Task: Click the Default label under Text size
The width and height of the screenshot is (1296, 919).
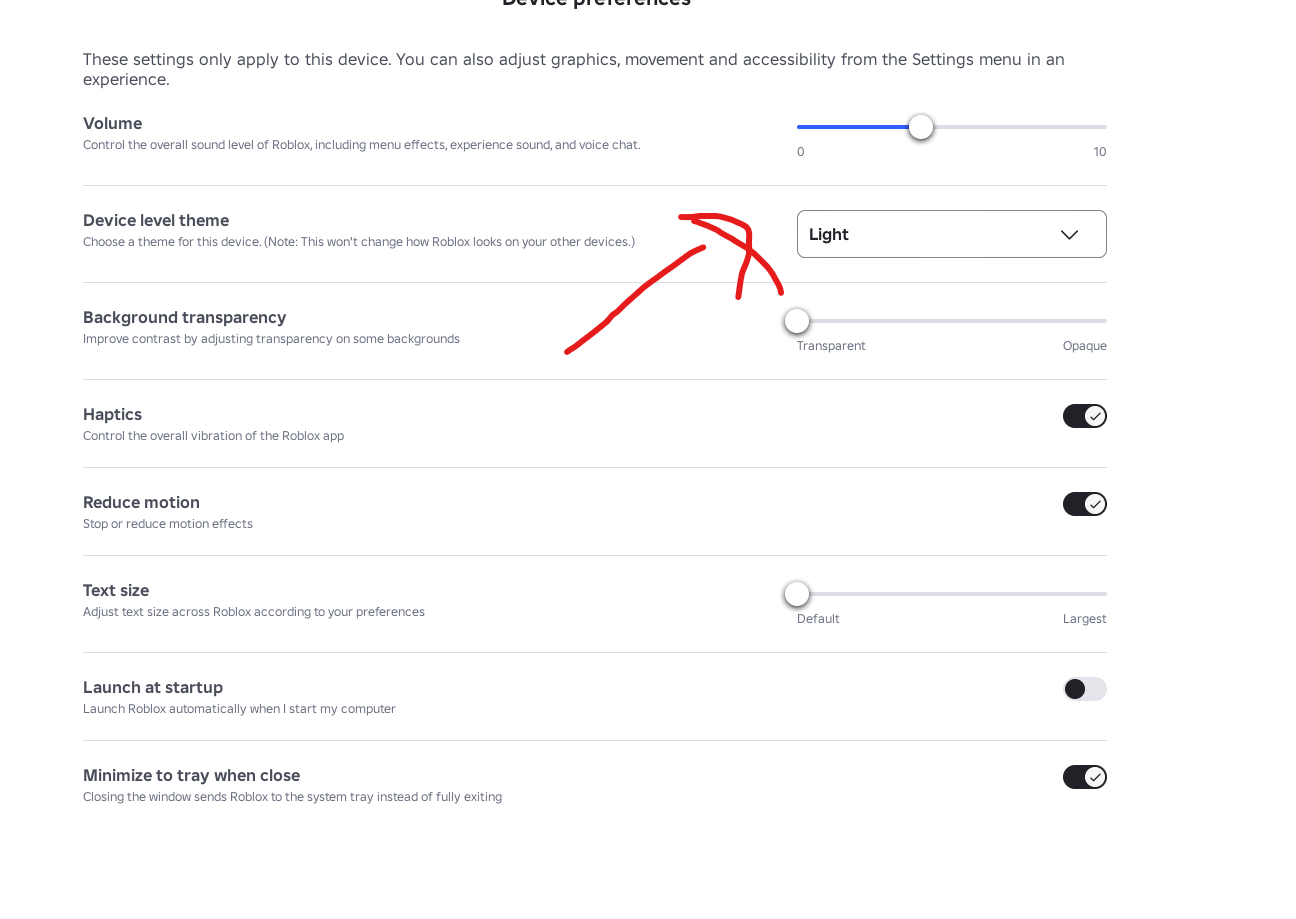Action: [x=818, y=619]
